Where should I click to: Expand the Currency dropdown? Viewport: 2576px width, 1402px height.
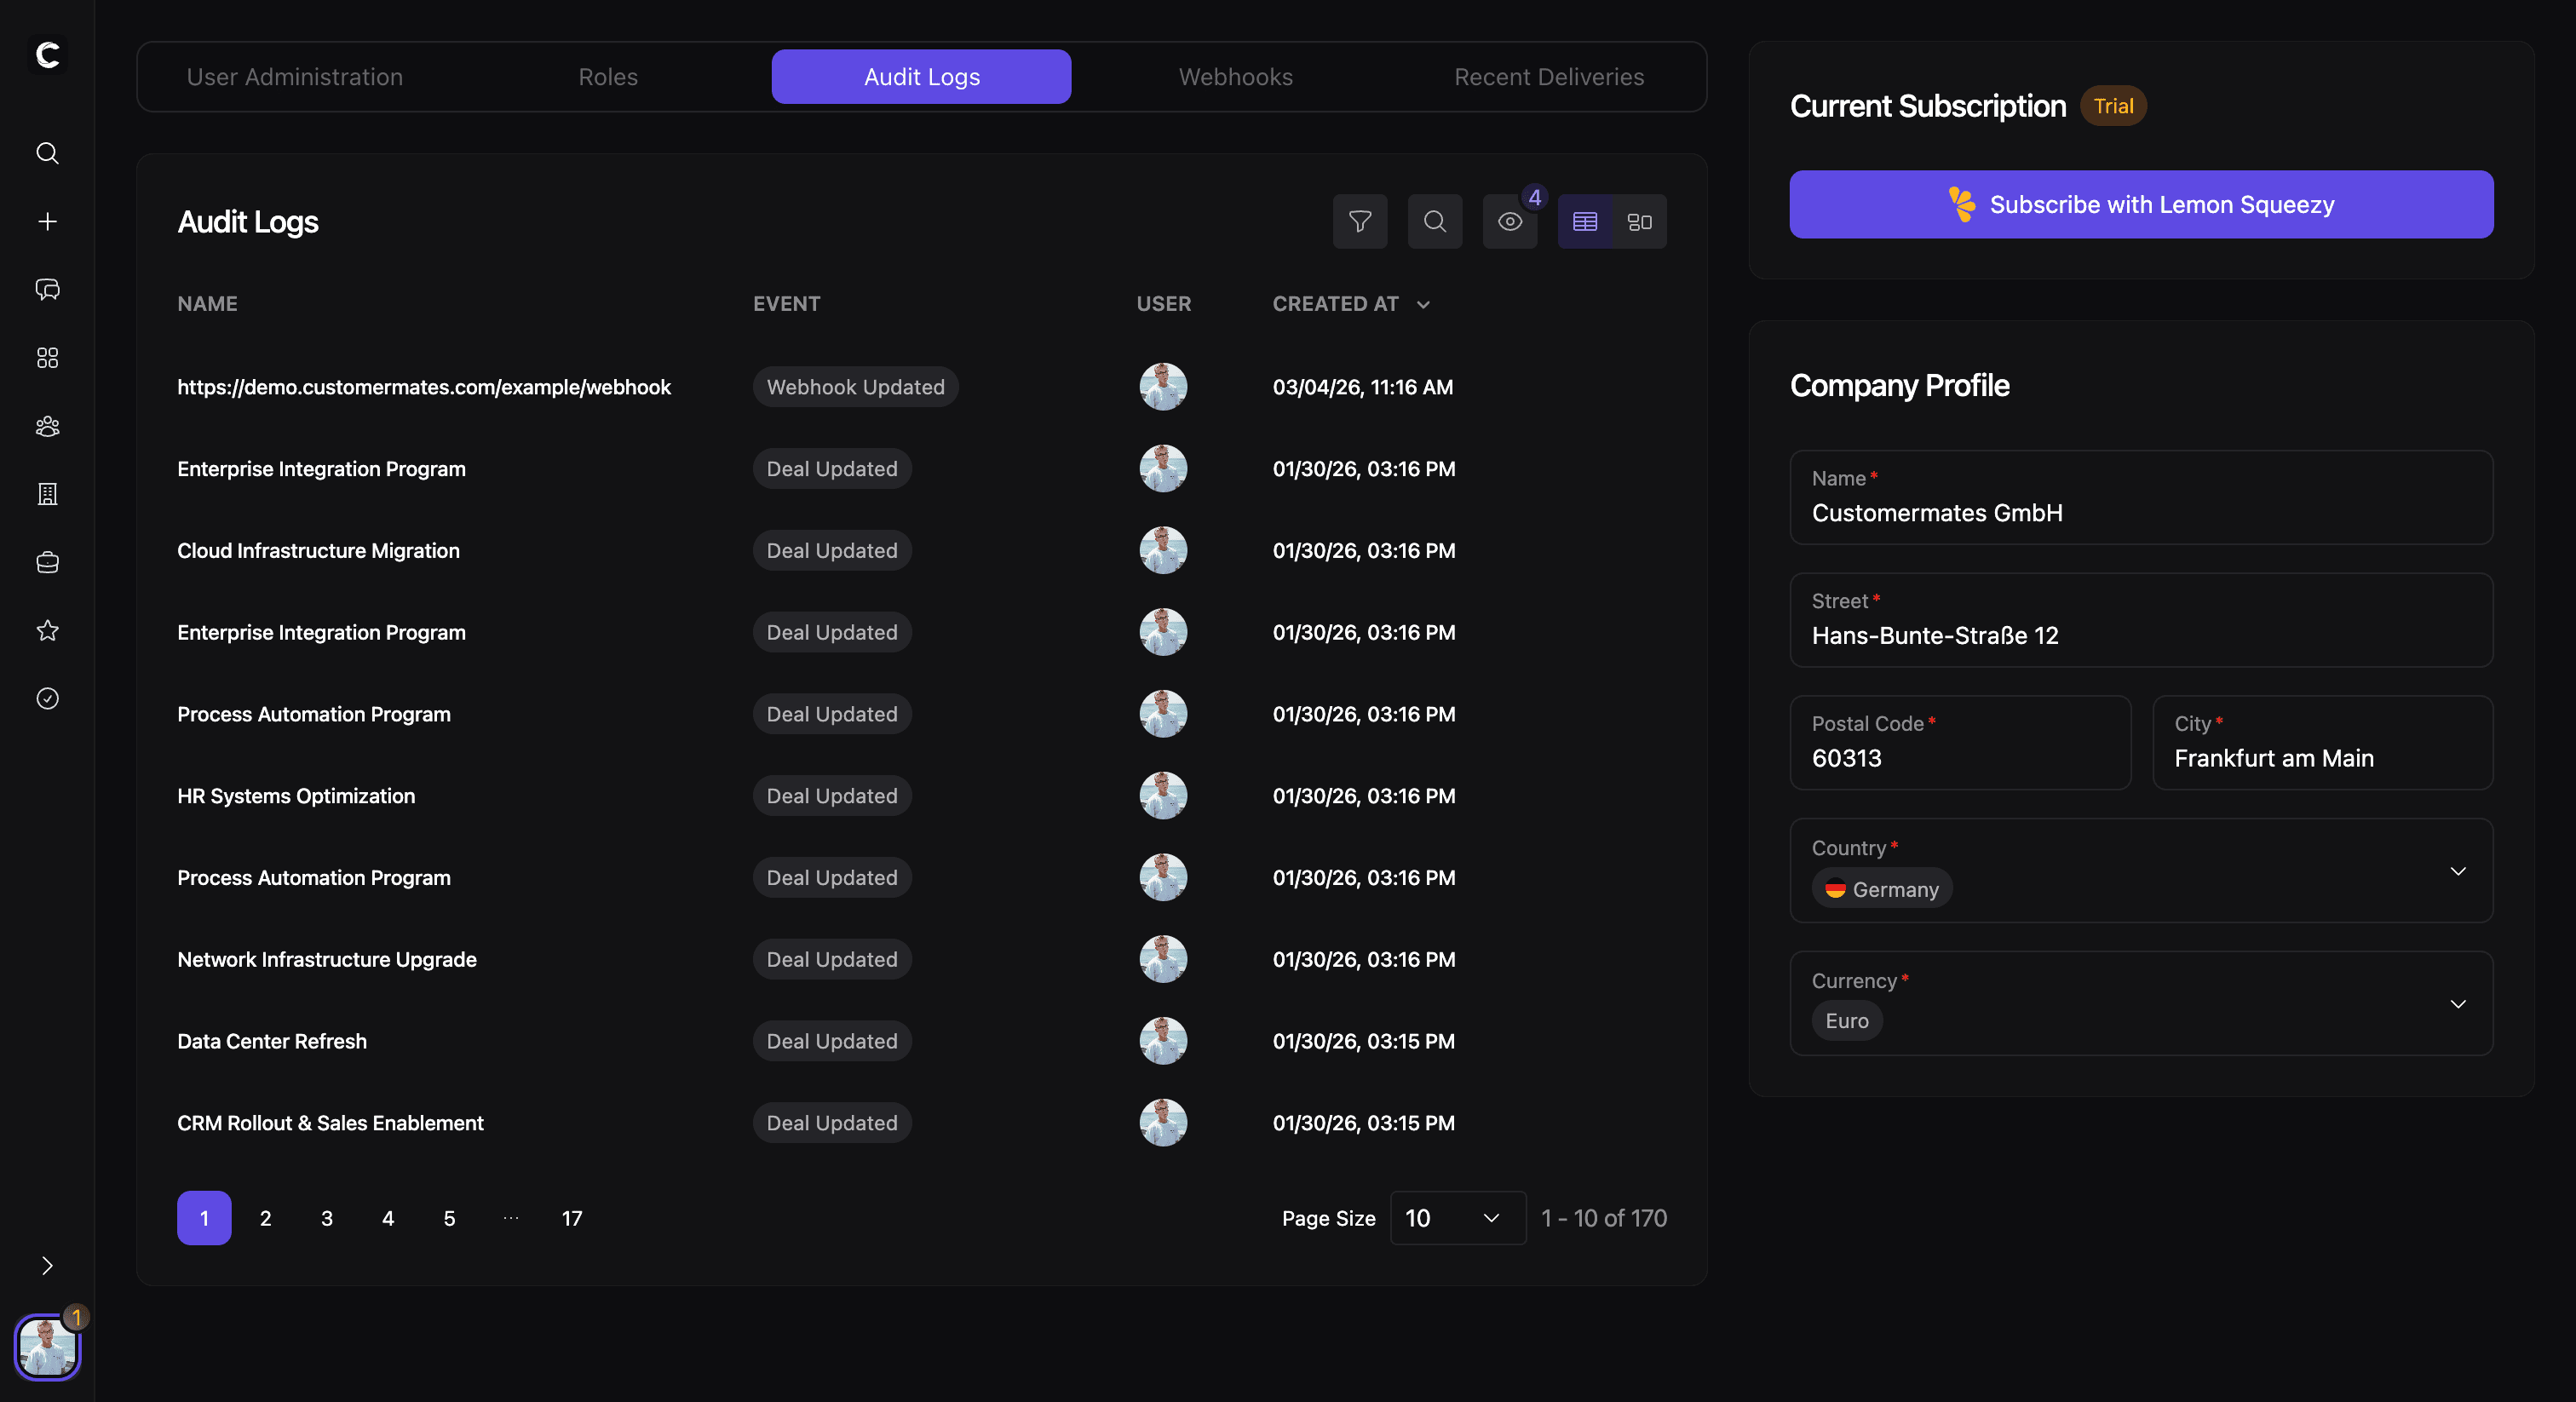2457,1003
